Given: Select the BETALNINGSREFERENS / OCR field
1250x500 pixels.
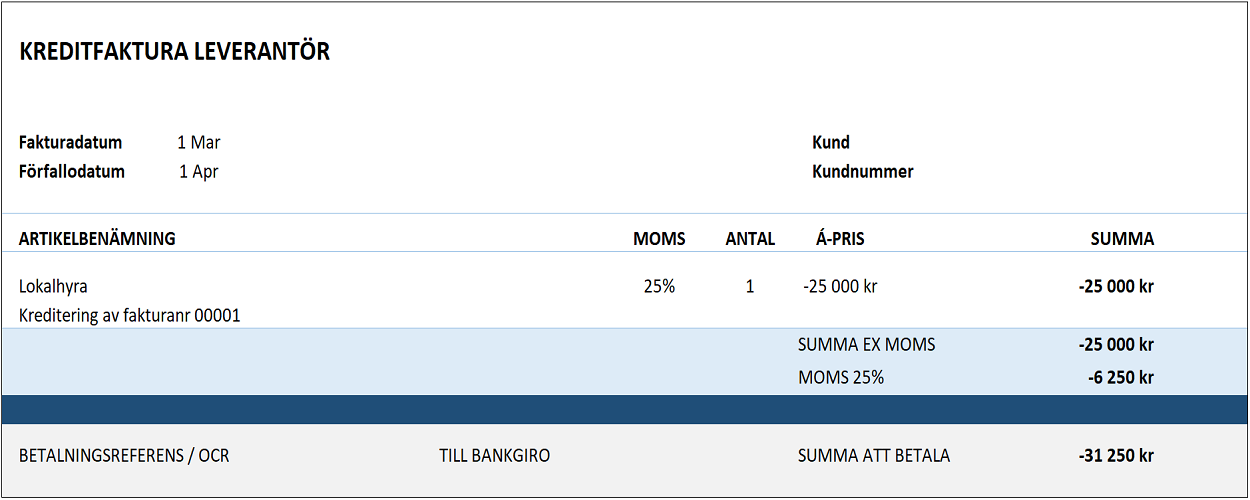Looking at the screenshot, I should (x=124, y=456).
